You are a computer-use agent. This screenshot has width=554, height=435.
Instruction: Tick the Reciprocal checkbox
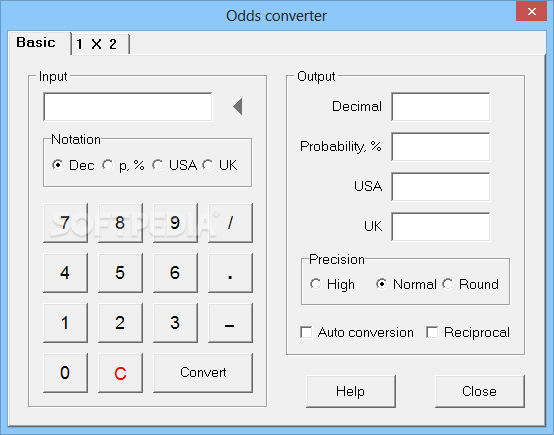[x=432, y=332]
